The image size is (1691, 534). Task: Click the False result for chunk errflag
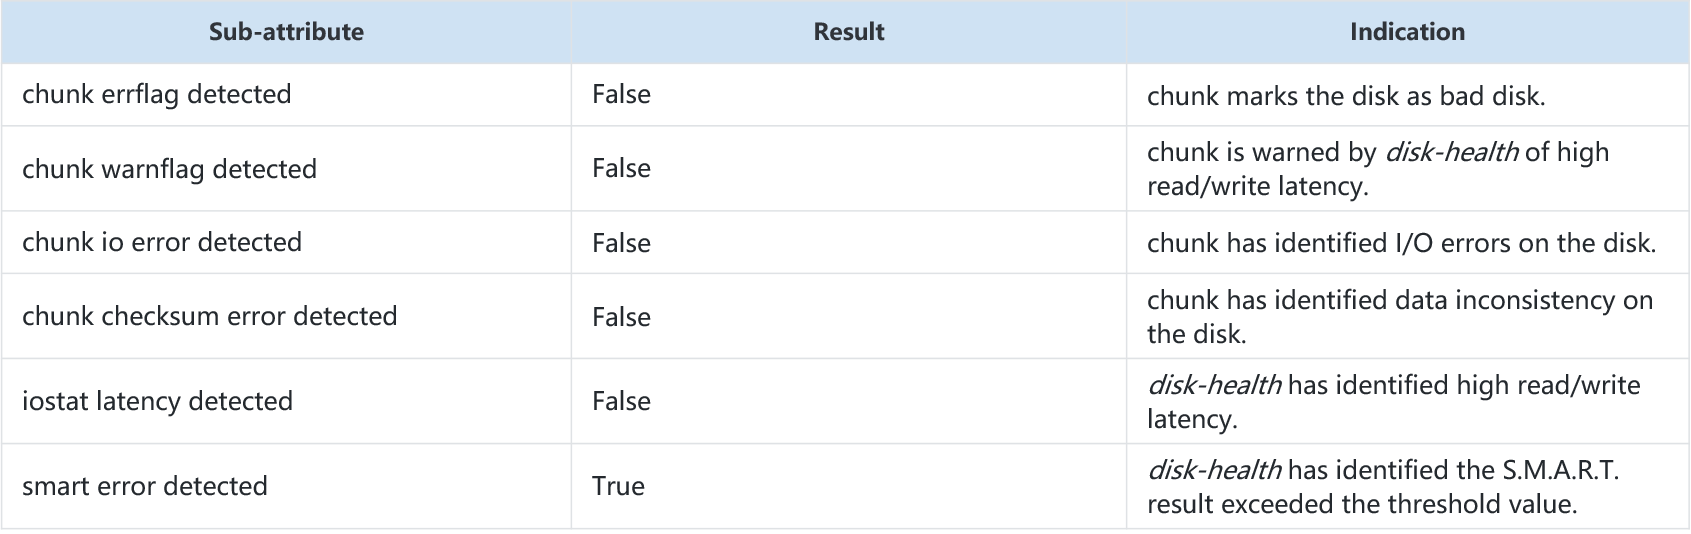point(621,94)
